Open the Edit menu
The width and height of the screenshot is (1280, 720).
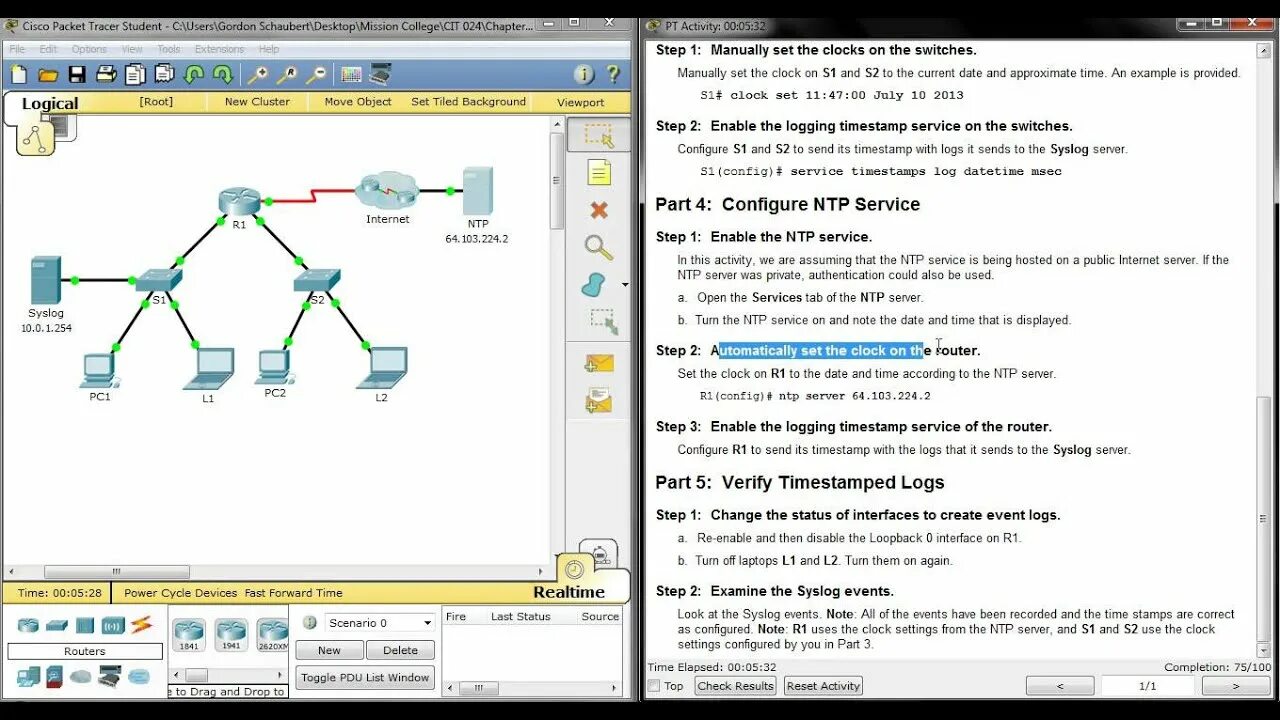pyautogui.click(x=49, y=49)
